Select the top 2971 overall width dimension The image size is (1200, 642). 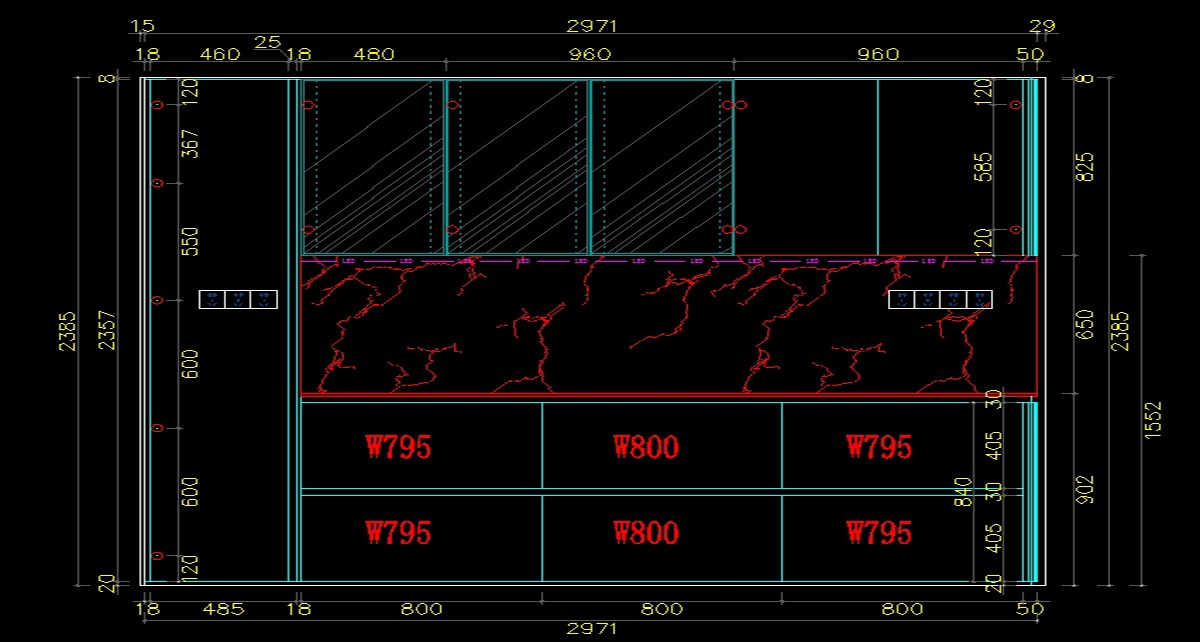pos(592,25)
